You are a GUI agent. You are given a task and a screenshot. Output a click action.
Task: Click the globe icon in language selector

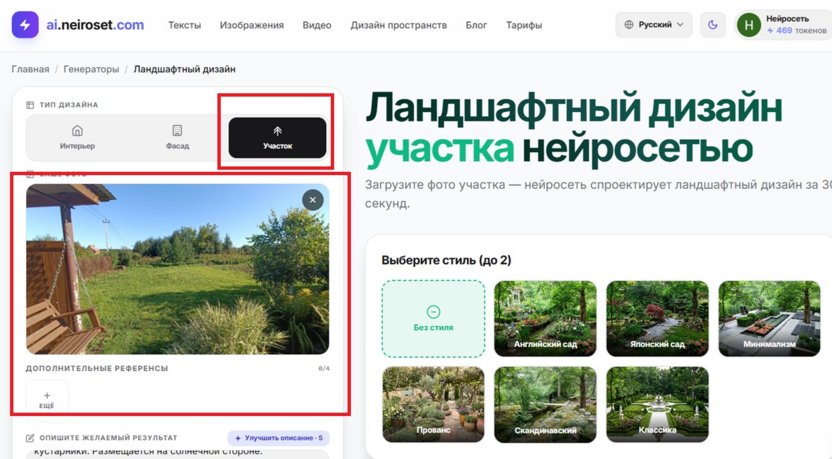[x=629, y=24]
